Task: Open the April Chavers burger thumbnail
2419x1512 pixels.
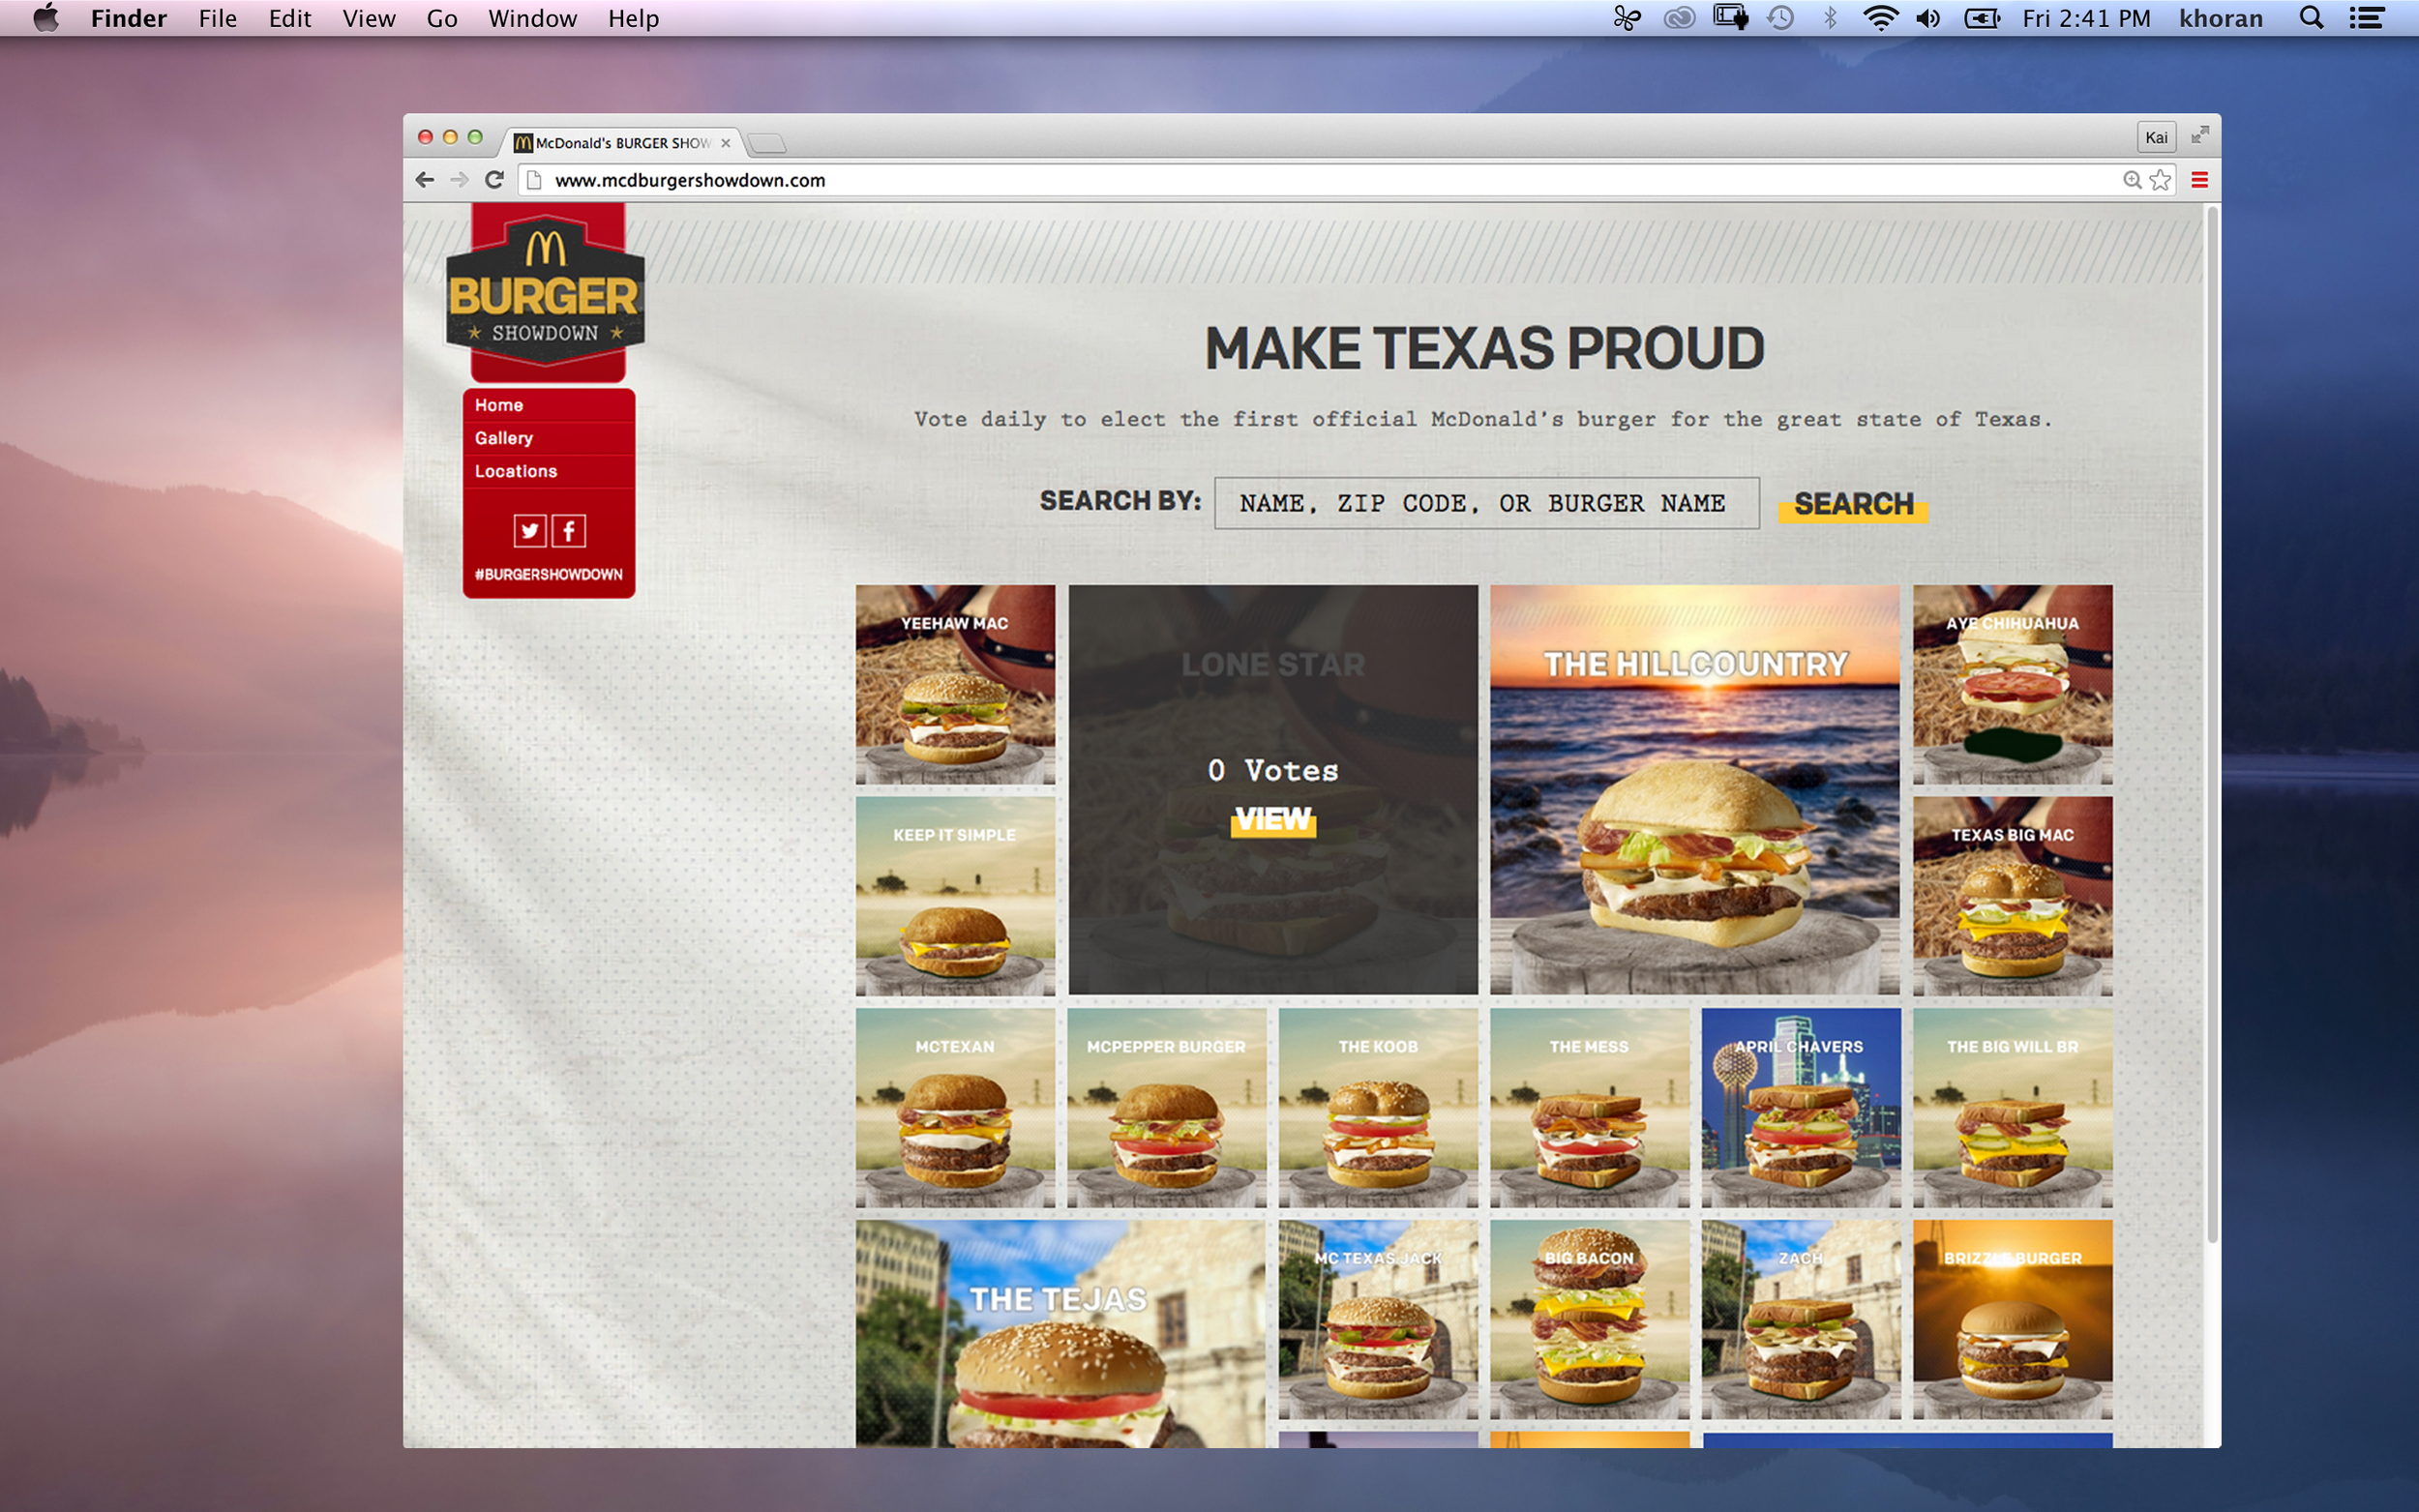Action: pyautogui.click(x=1801, y=1108)
